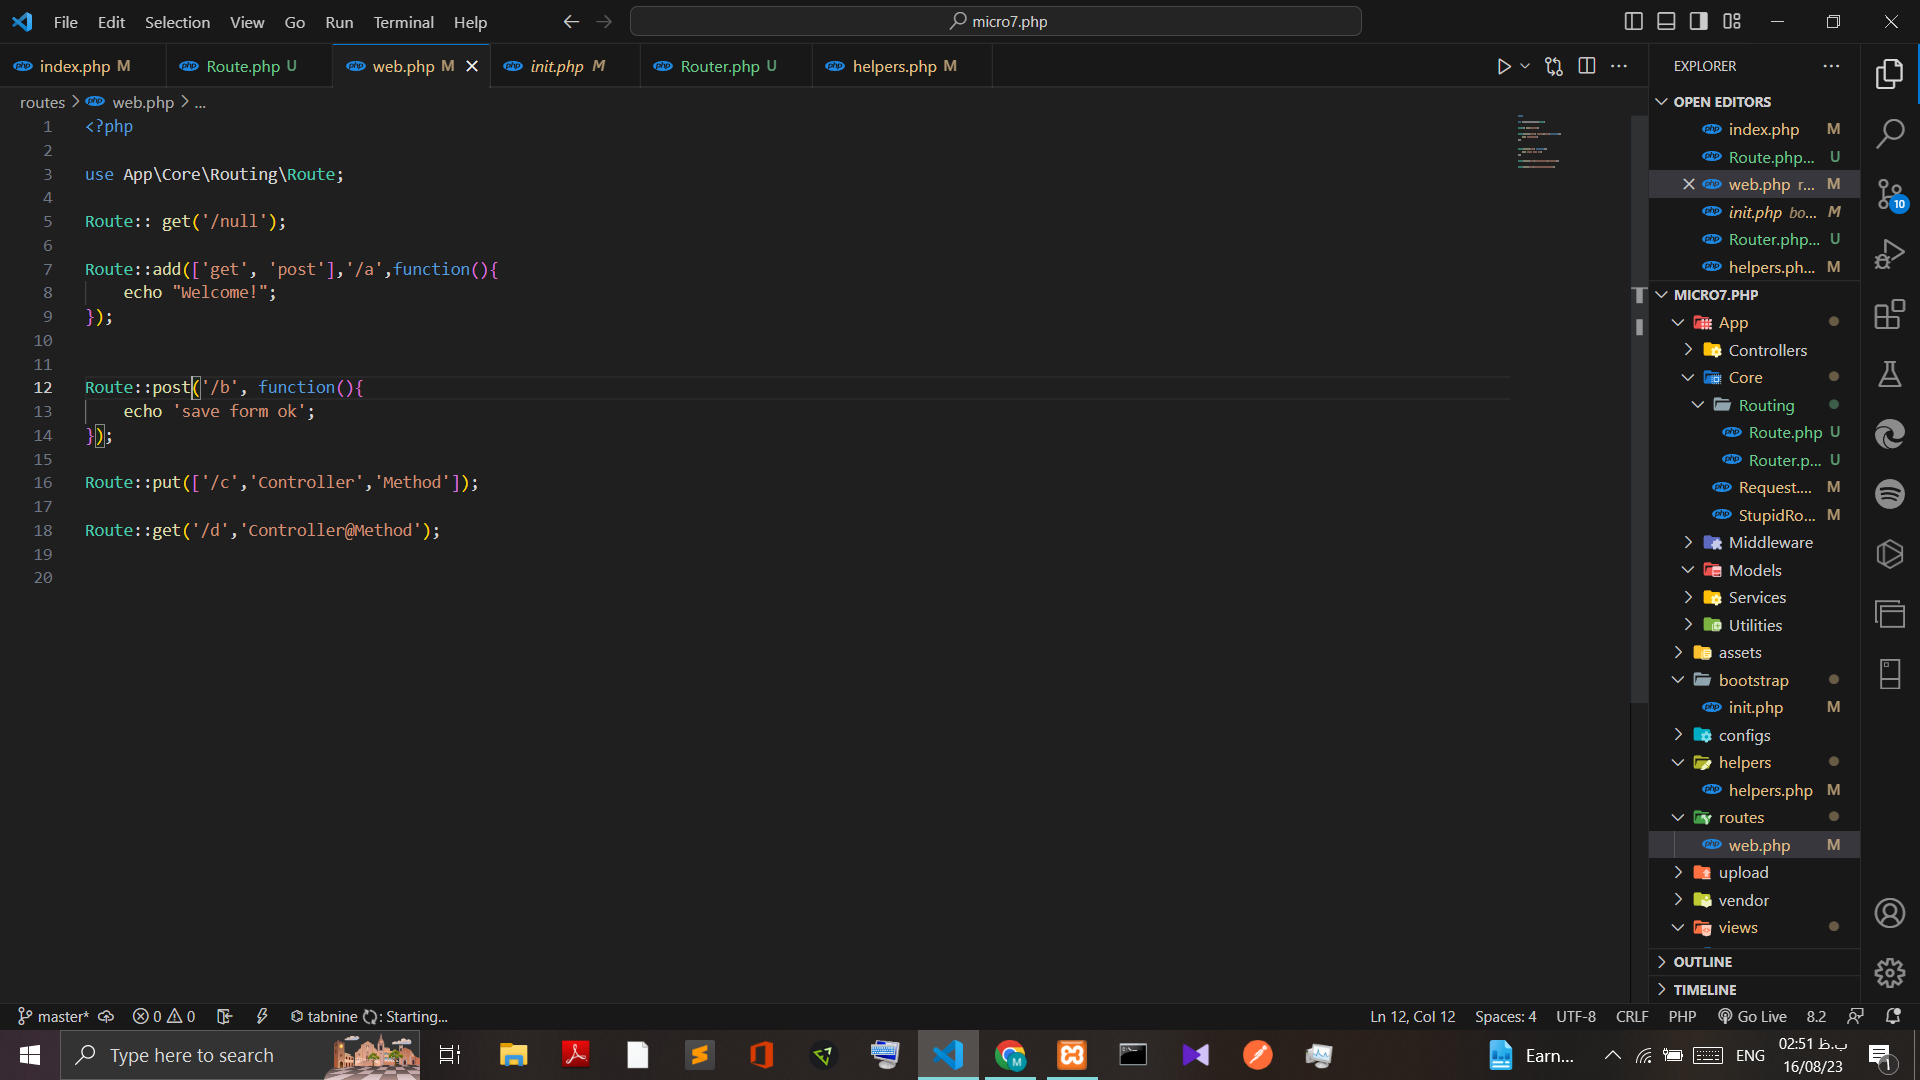Click the code minimap preview
Viewport: 1920px width, 1080px height.
pos(1539,142)
